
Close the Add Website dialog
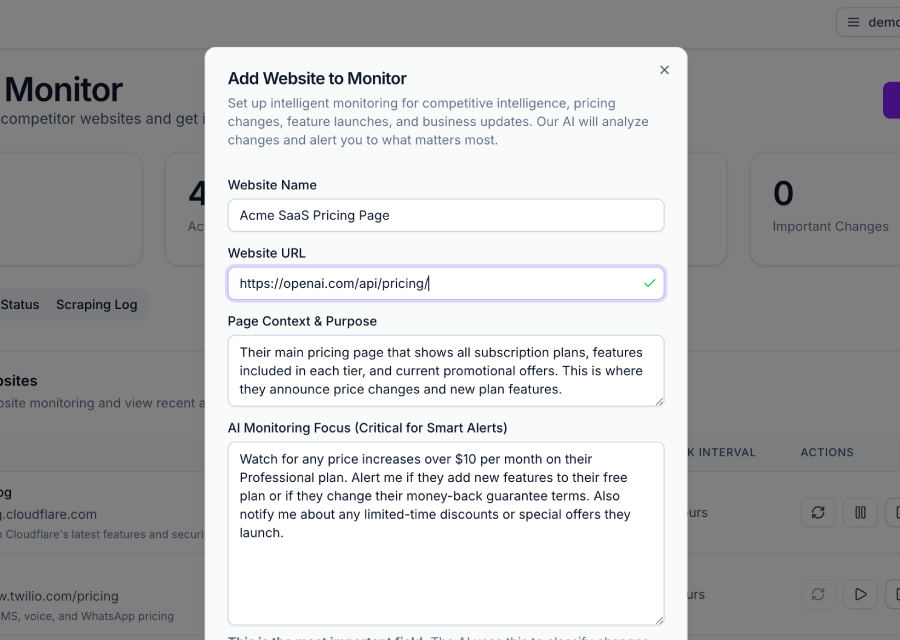tap(664, 70)
